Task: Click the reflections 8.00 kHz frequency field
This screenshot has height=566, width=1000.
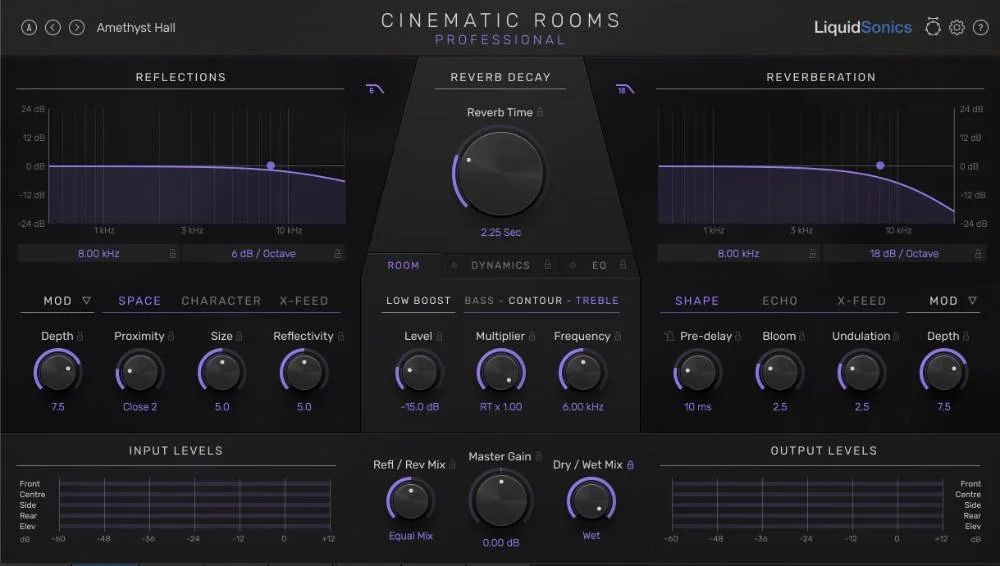Action: (99, 253)
